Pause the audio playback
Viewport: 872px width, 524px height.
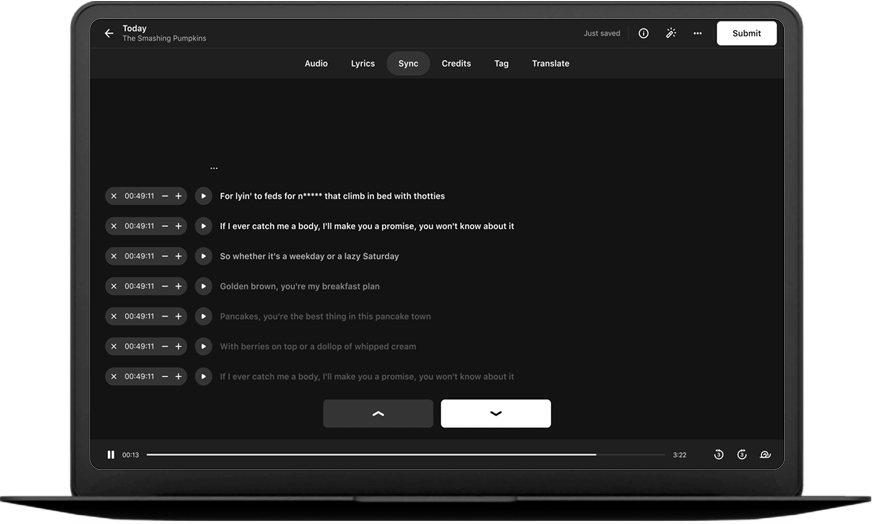(x=111, y=454)
